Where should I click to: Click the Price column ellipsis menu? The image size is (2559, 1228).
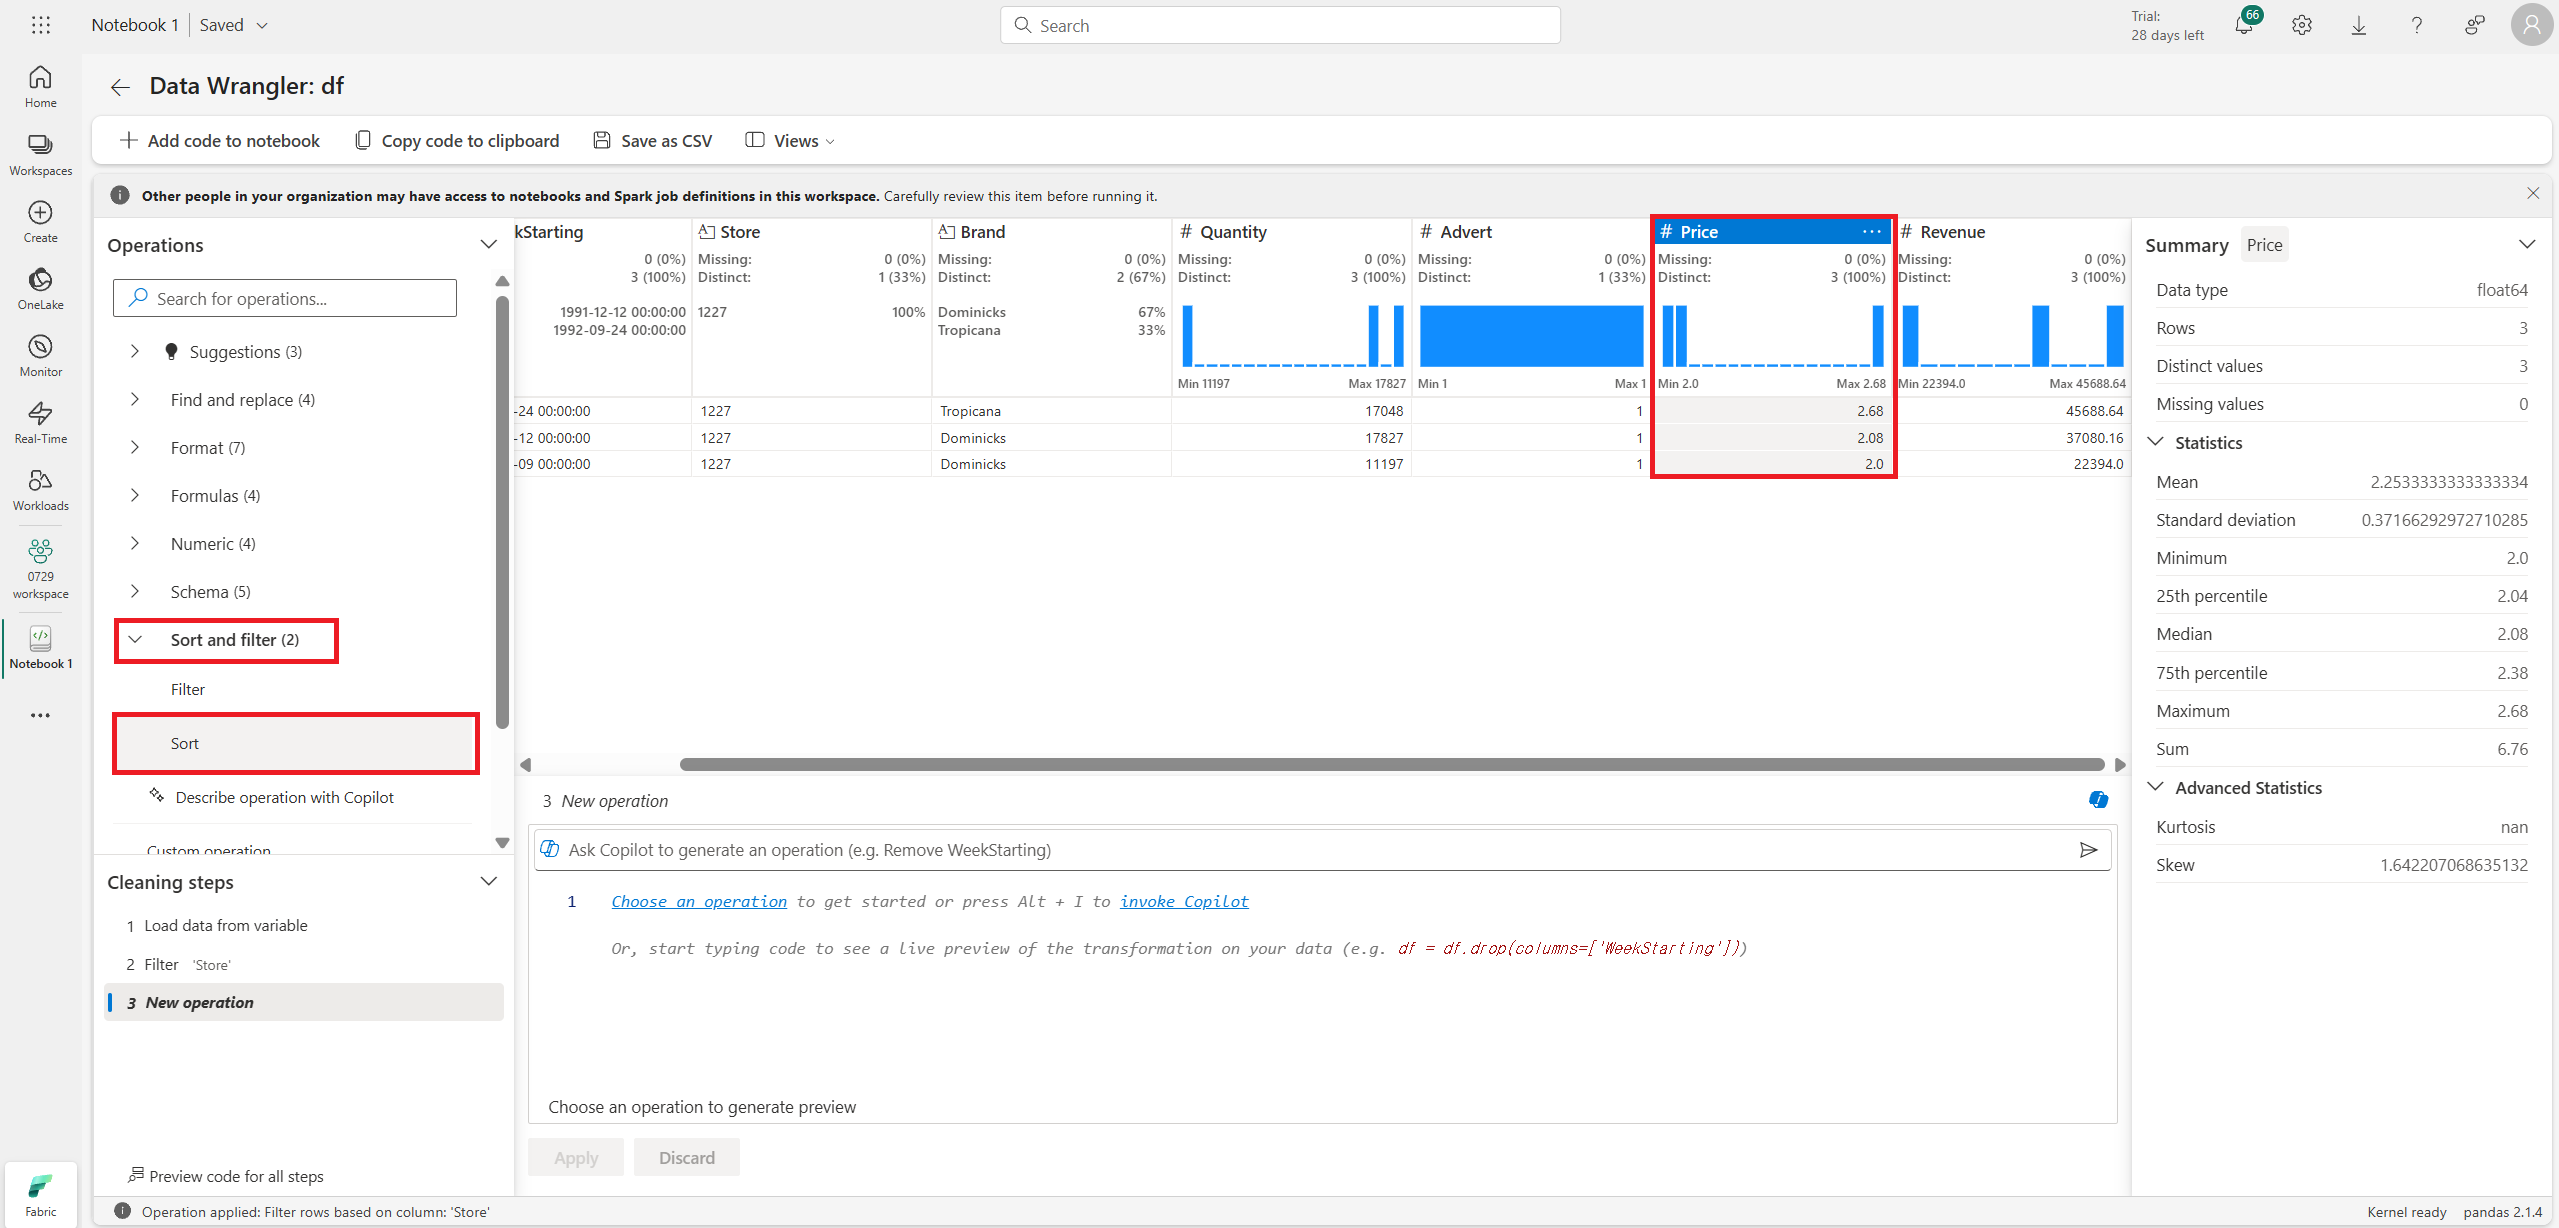click(1871, 232)
